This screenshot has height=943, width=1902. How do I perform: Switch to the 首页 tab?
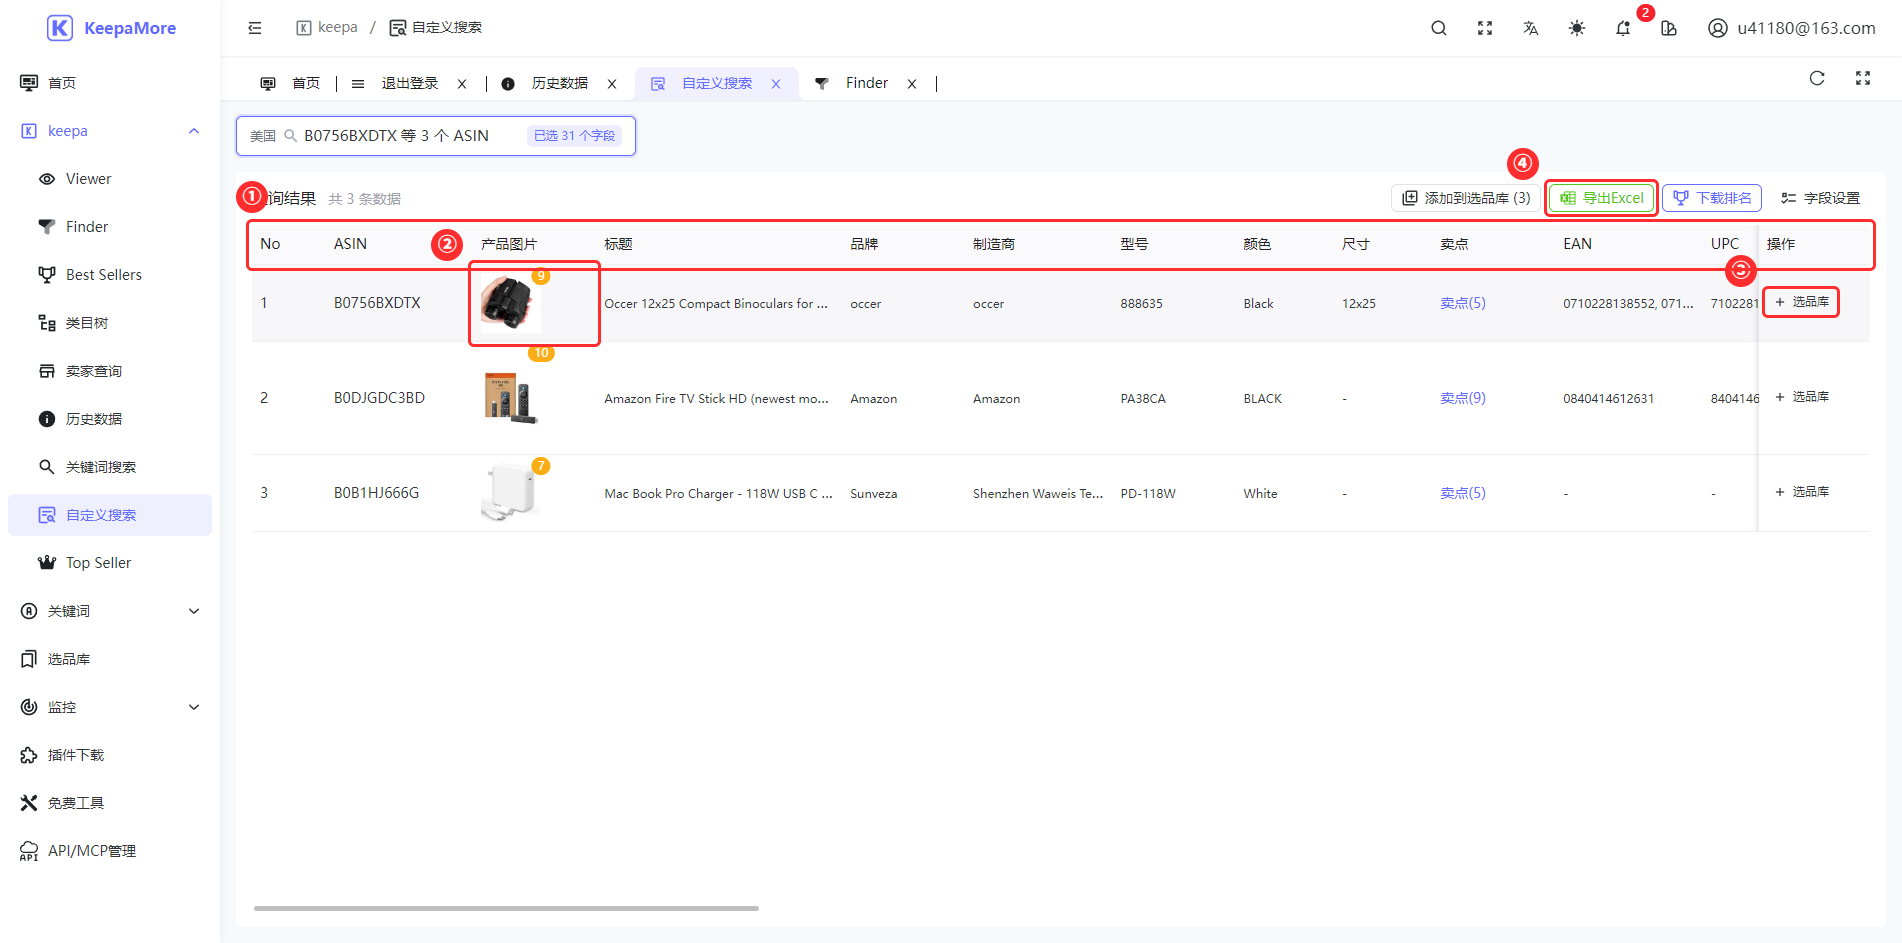290,84
